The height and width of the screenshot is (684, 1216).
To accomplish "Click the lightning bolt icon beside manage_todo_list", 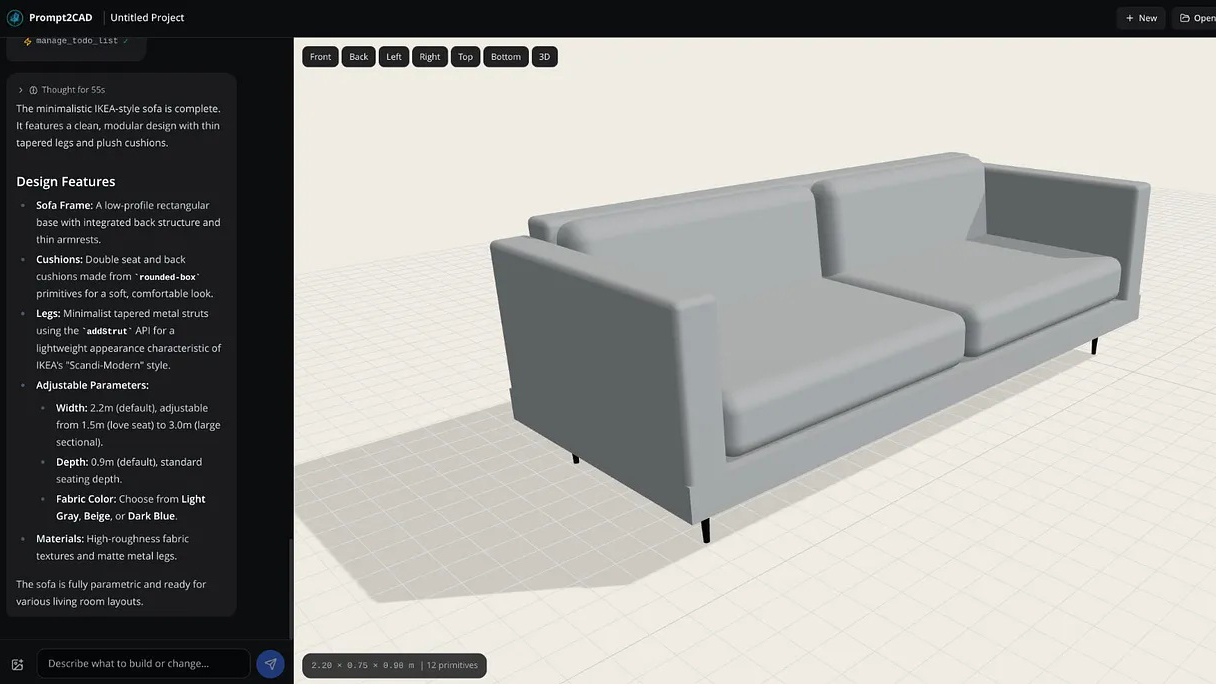I will tap(28, 41).
